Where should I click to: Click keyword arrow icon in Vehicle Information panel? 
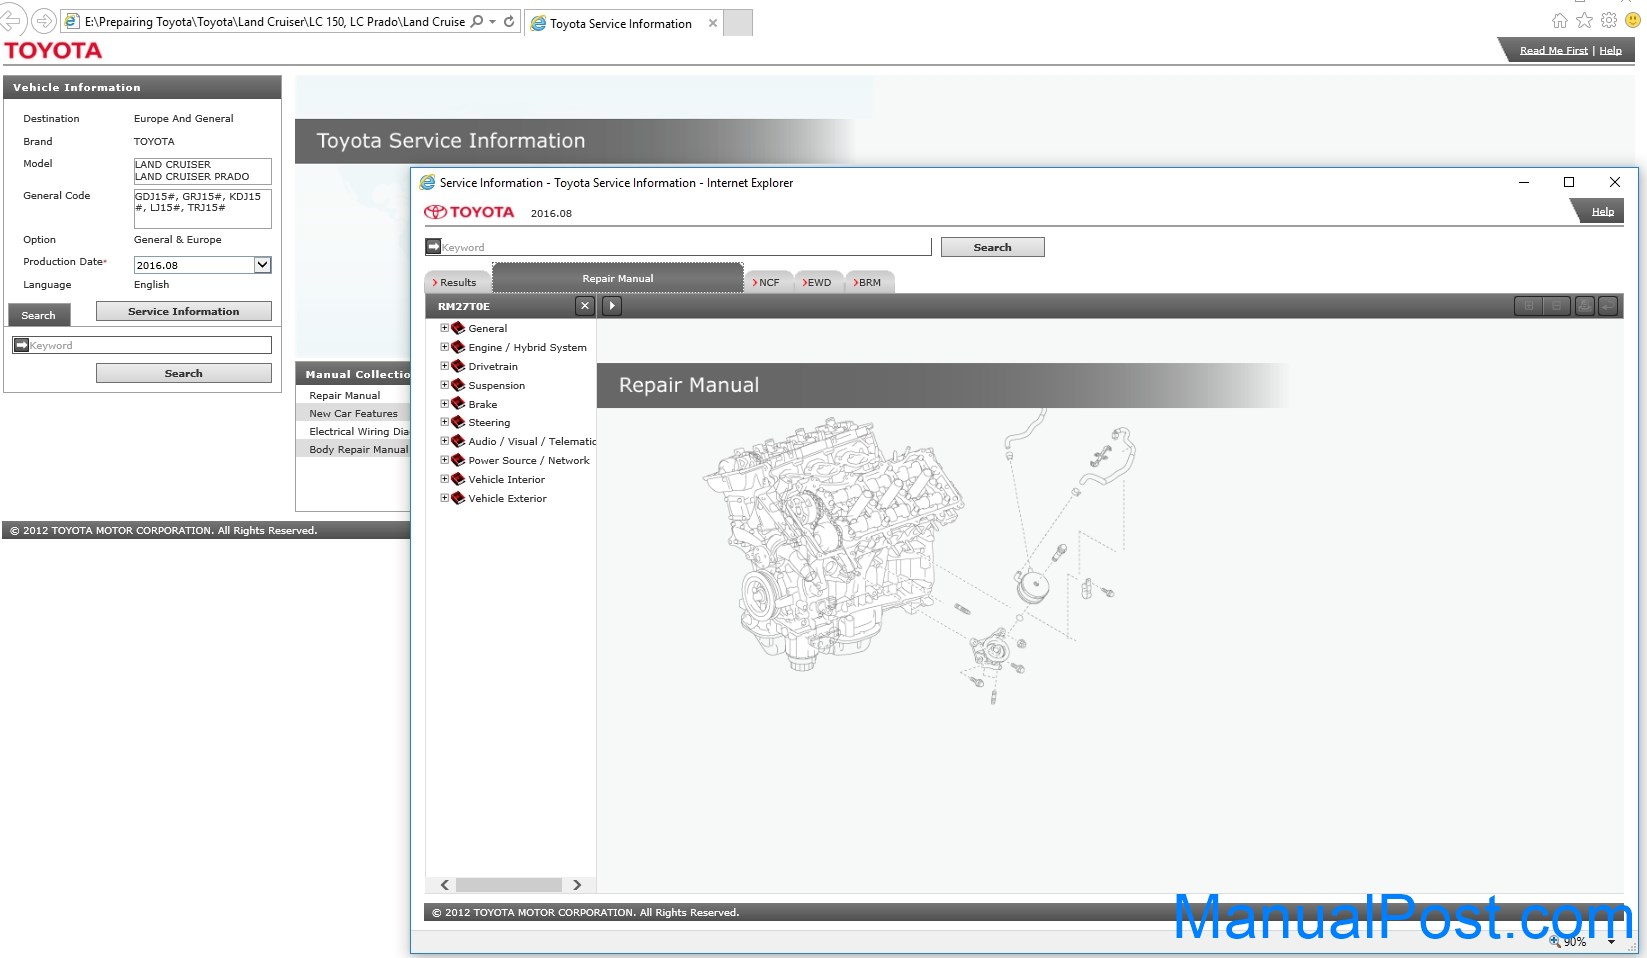pyautogui.click(x=21, y=345)
